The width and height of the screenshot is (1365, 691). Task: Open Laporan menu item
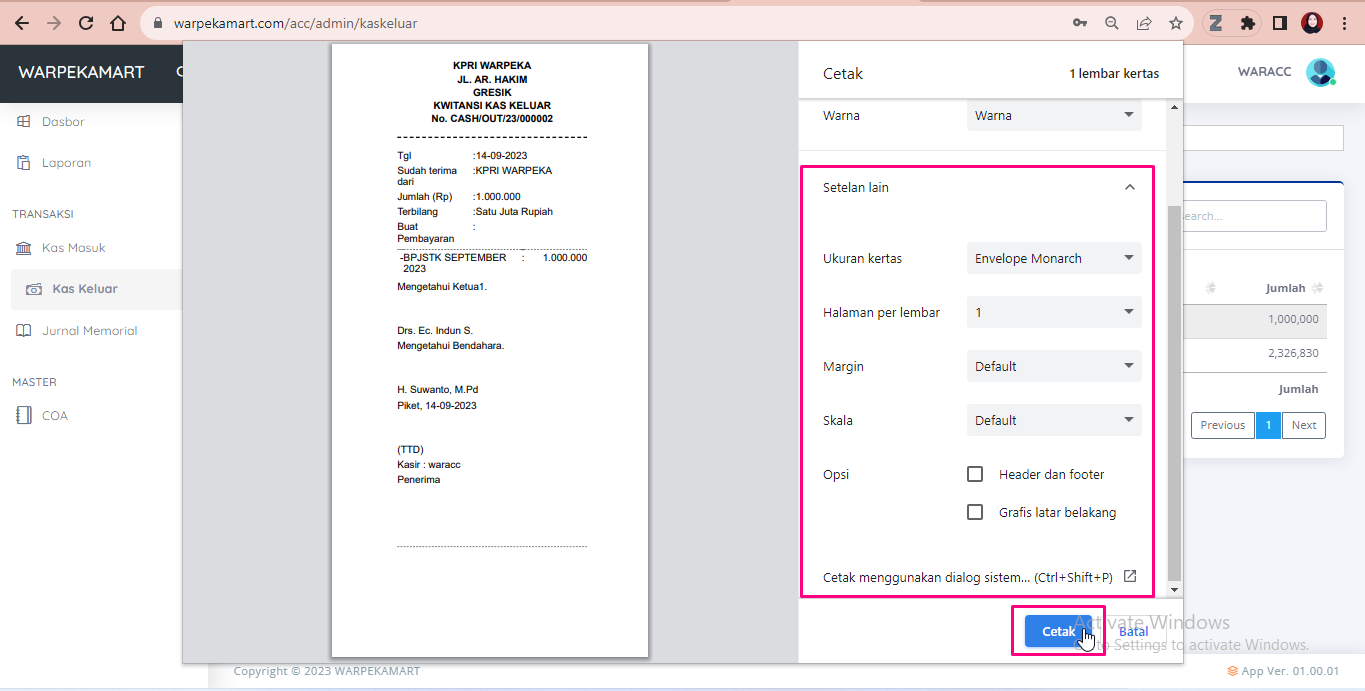66,163
